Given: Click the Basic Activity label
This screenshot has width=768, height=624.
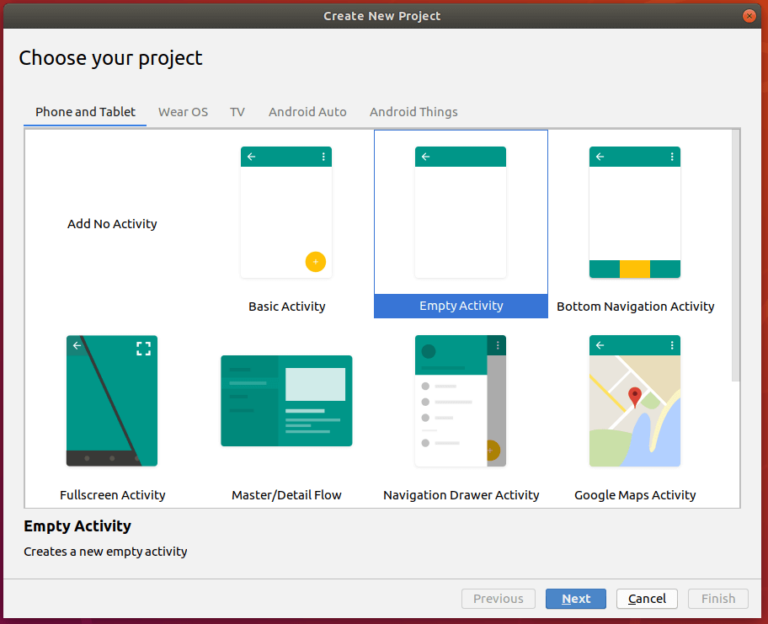Looking at the screenshot, I should (287, 307).
